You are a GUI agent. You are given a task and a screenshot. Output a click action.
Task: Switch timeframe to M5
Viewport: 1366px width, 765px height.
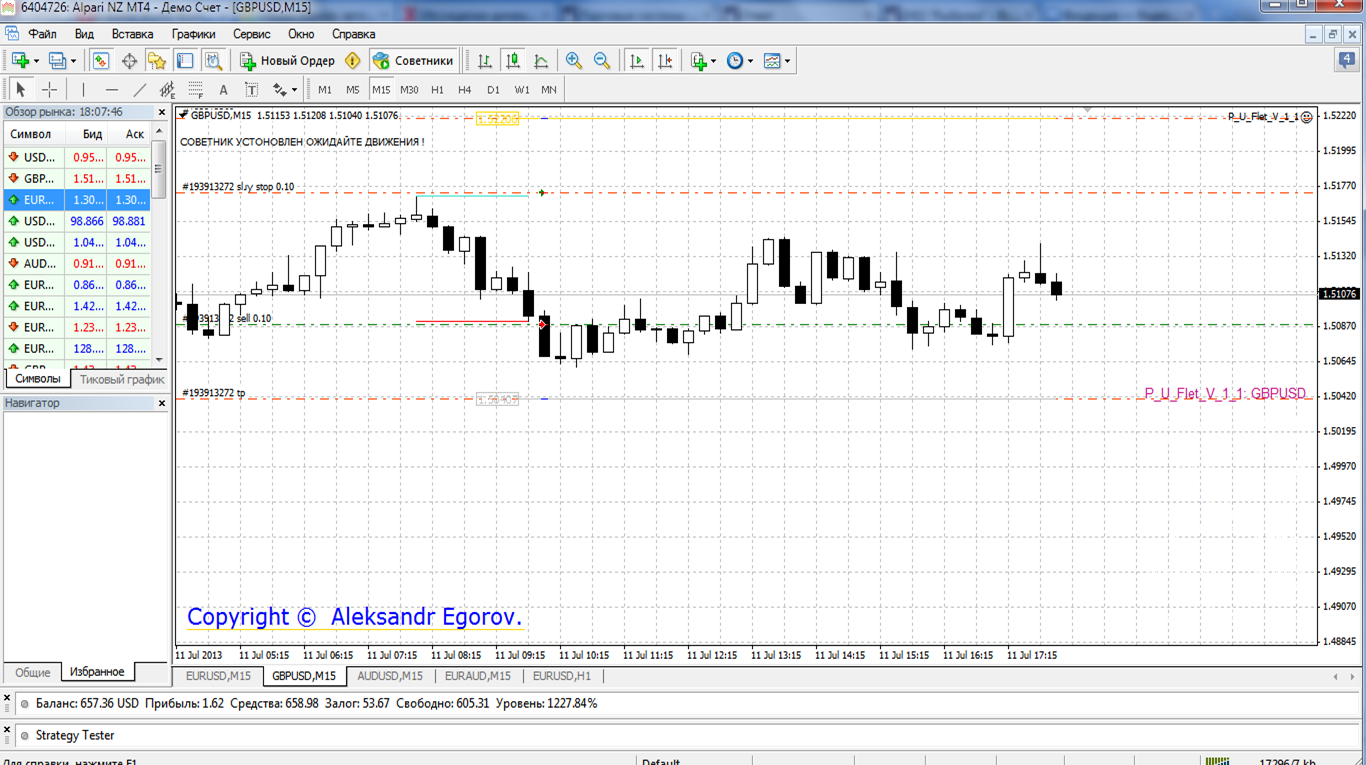353,89
